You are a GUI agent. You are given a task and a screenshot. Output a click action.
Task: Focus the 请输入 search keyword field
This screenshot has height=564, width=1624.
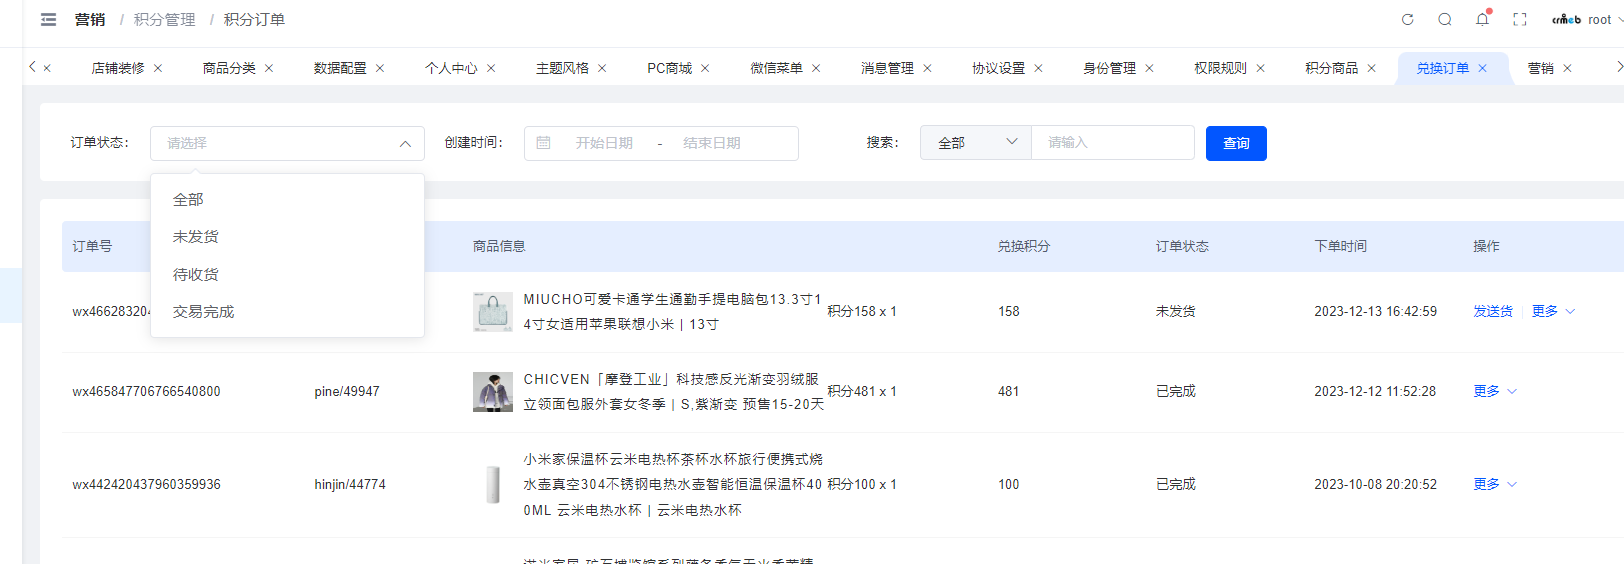(1113, 143)
